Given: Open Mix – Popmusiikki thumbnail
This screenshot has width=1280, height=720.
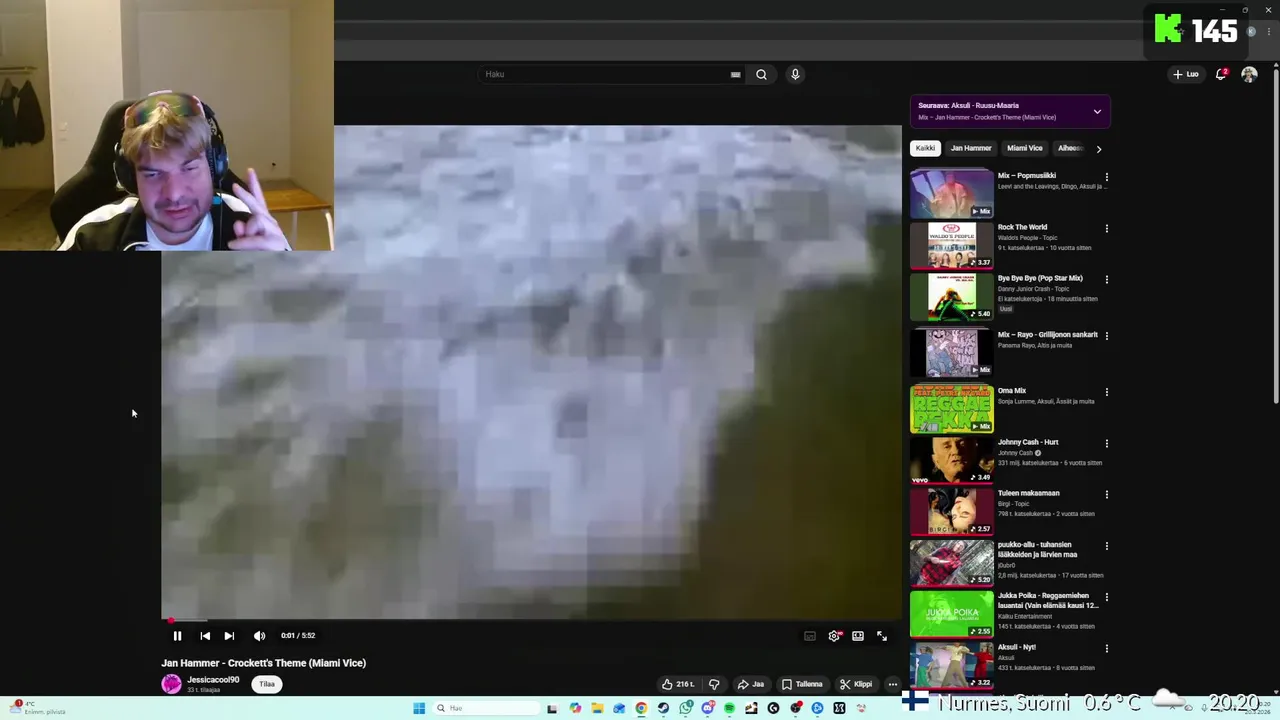Looking at the screenshot, I should coord(952,194).
